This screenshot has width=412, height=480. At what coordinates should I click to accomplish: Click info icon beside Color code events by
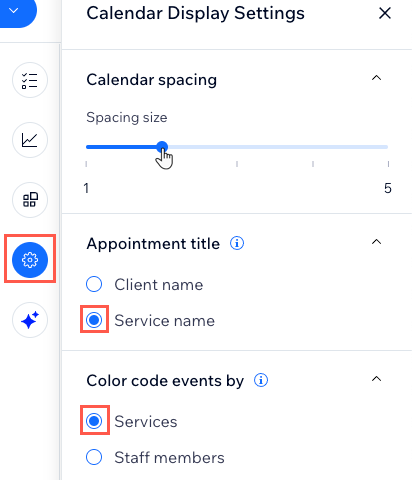pos(261,380)
